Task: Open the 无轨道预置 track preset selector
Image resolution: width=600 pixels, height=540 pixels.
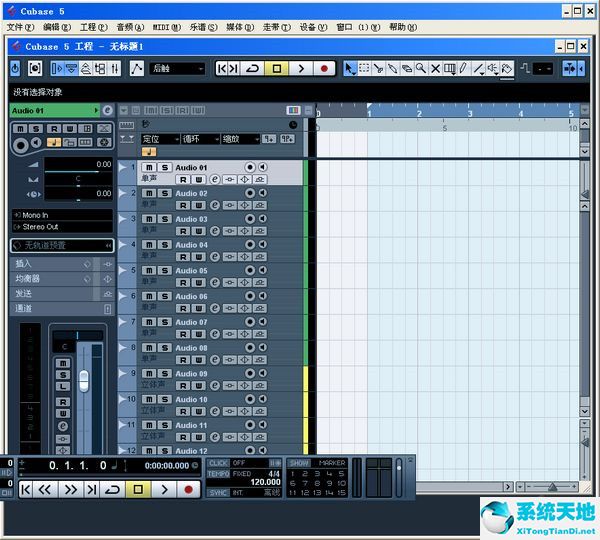Action: pyautogui.click(x=62, y=245)
